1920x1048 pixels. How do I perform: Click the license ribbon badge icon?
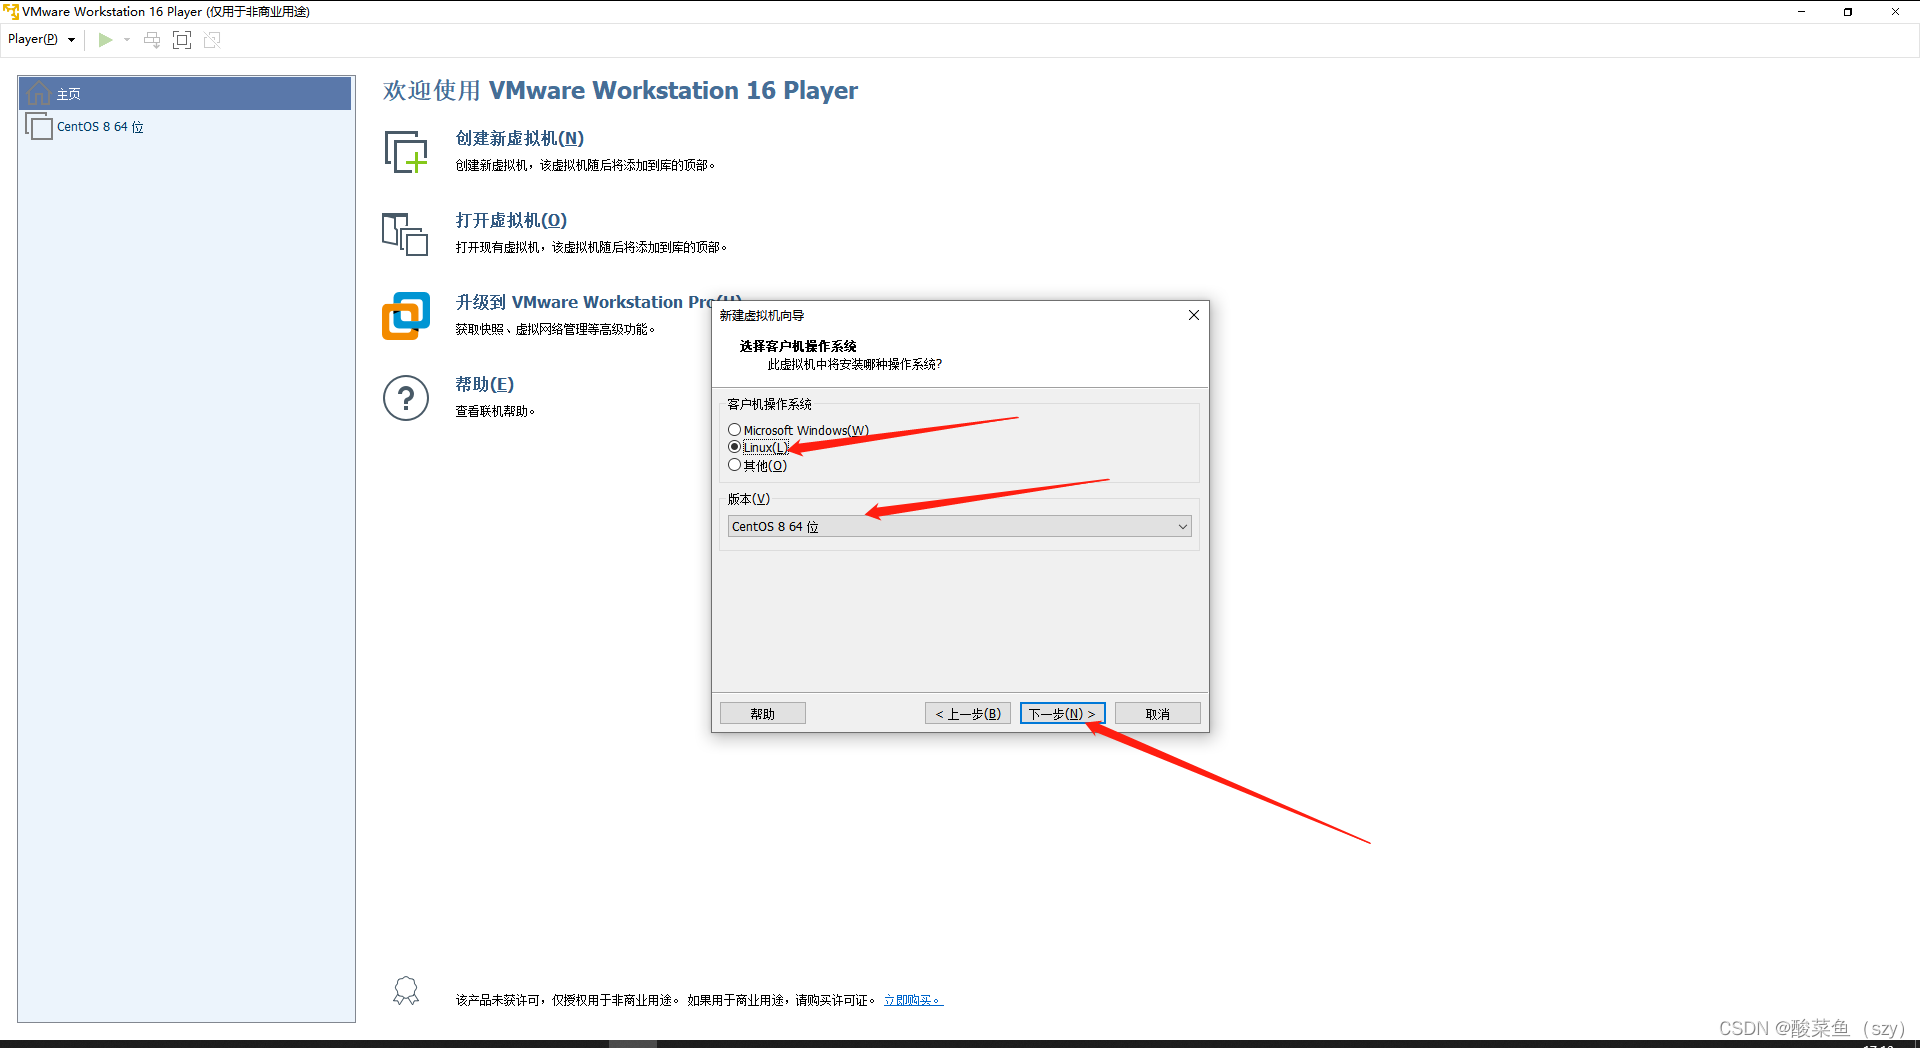[x=406, y=991]
